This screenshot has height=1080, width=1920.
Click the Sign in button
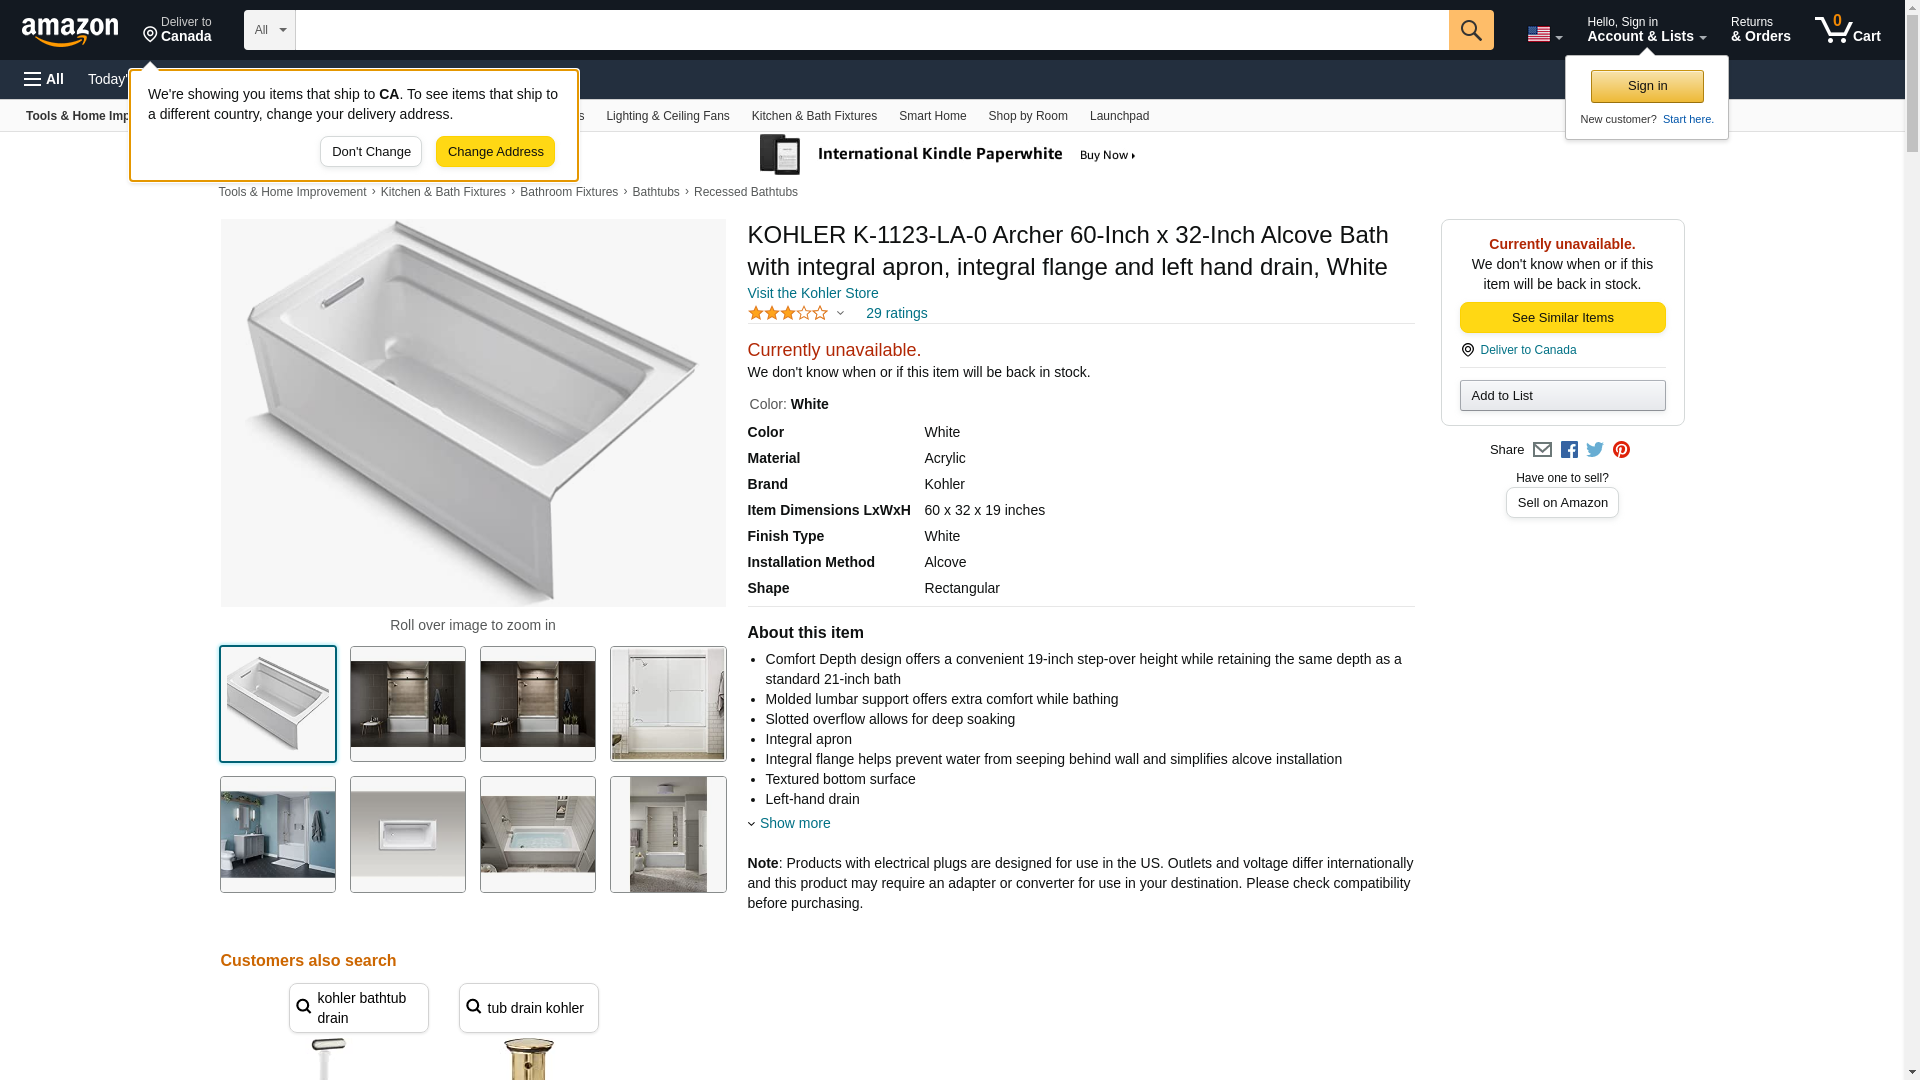point(1647,86)
